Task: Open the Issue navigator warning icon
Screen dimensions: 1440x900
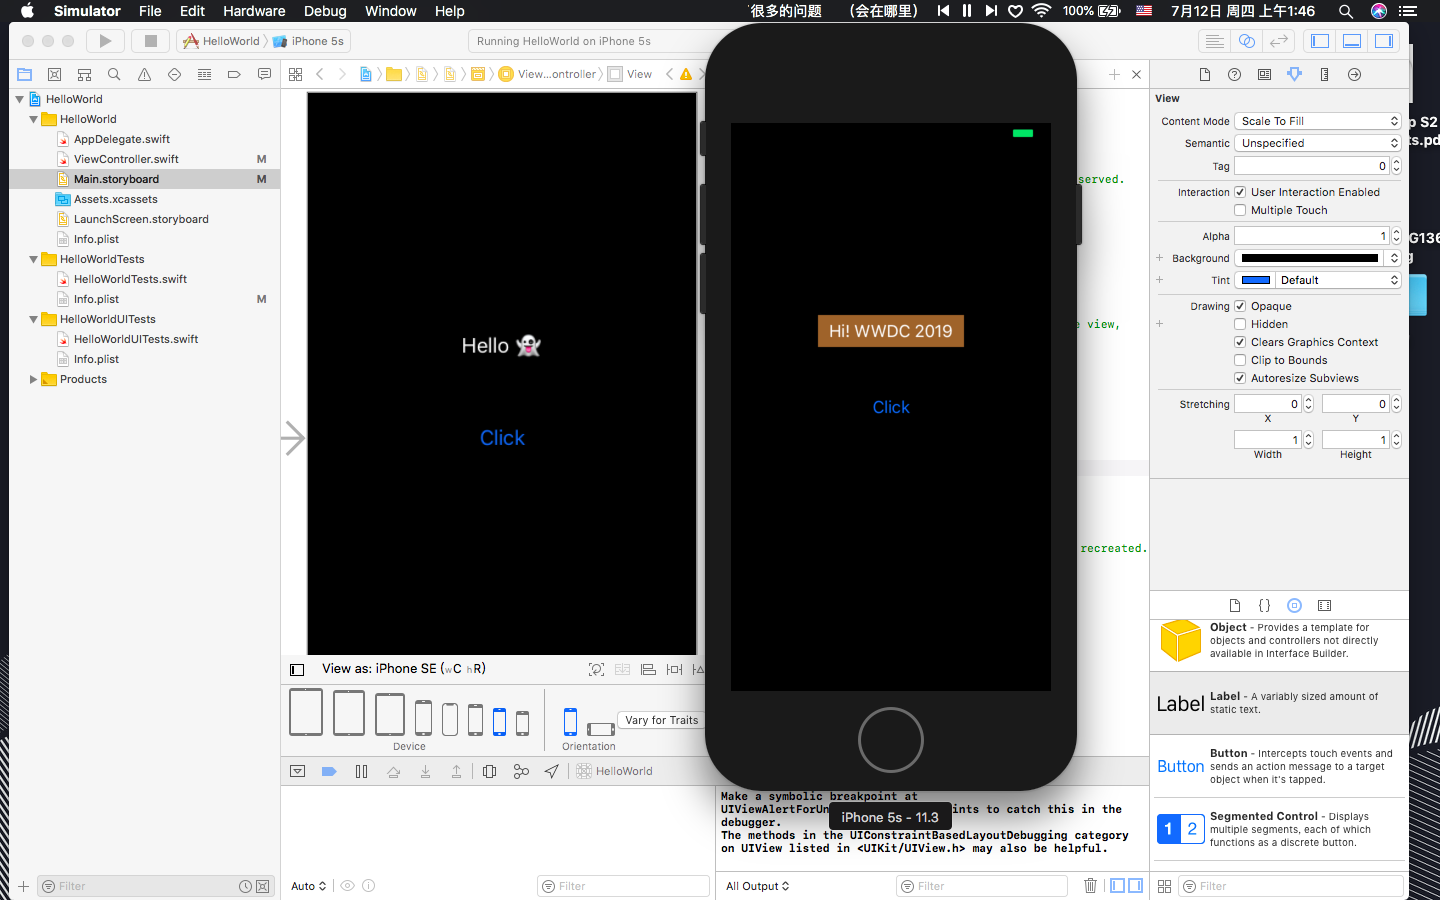Action: coord(144,74)
